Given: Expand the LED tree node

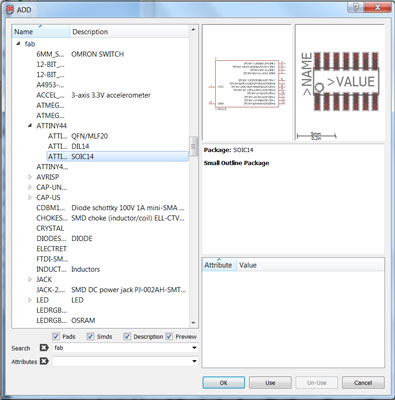Looking at the screenshot, I should [x=30, y=300].
